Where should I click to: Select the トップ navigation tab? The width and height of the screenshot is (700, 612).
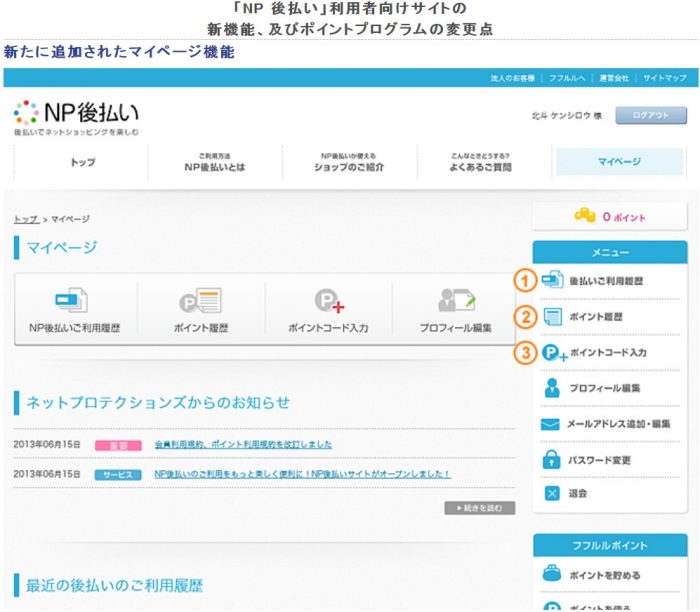point(81,162)
